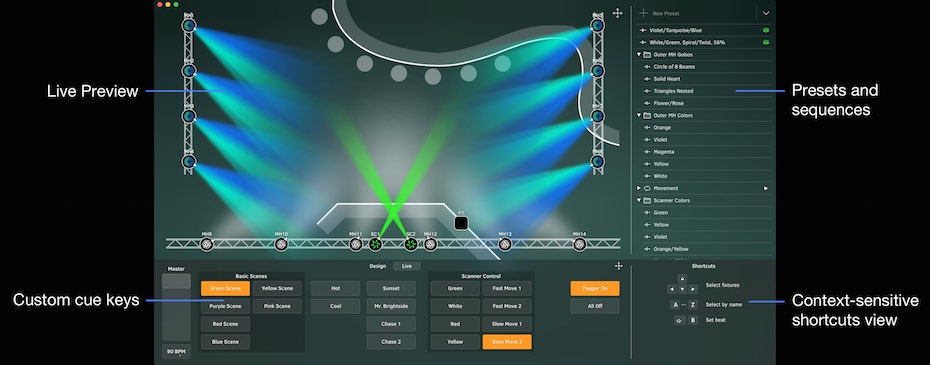
Task: Click the Scanner Colors folder icon
Action: click(648, 201)
